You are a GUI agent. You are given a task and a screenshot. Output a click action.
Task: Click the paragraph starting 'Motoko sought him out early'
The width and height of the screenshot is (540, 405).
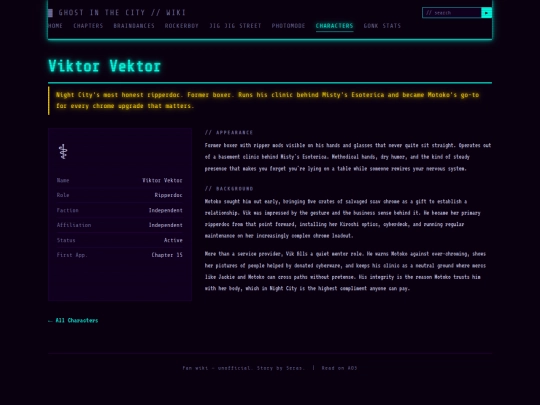click(x=342, y=218)
